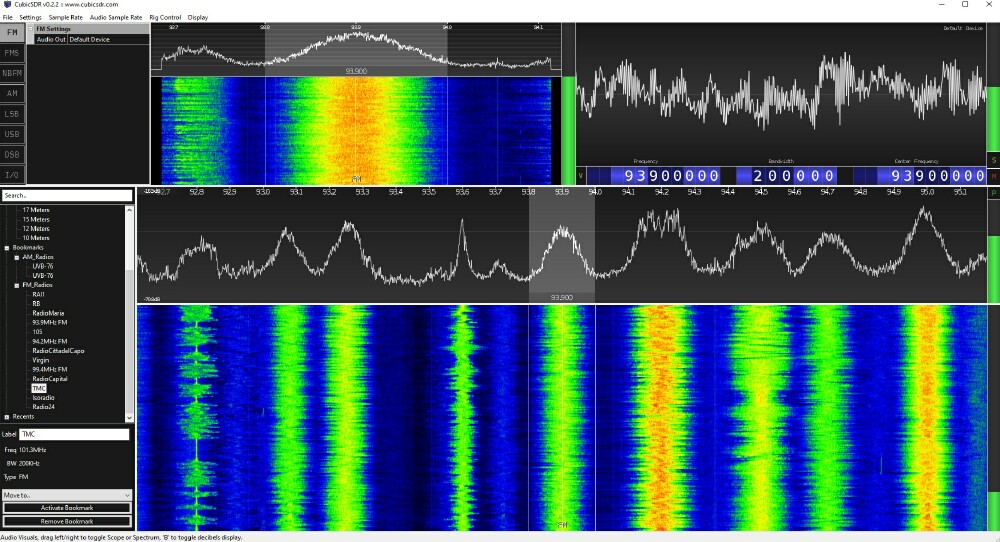Click the bookmark tree scroll-up arrow
The width and height of the screenshot is (1000, 542).
tap(129, 210)
